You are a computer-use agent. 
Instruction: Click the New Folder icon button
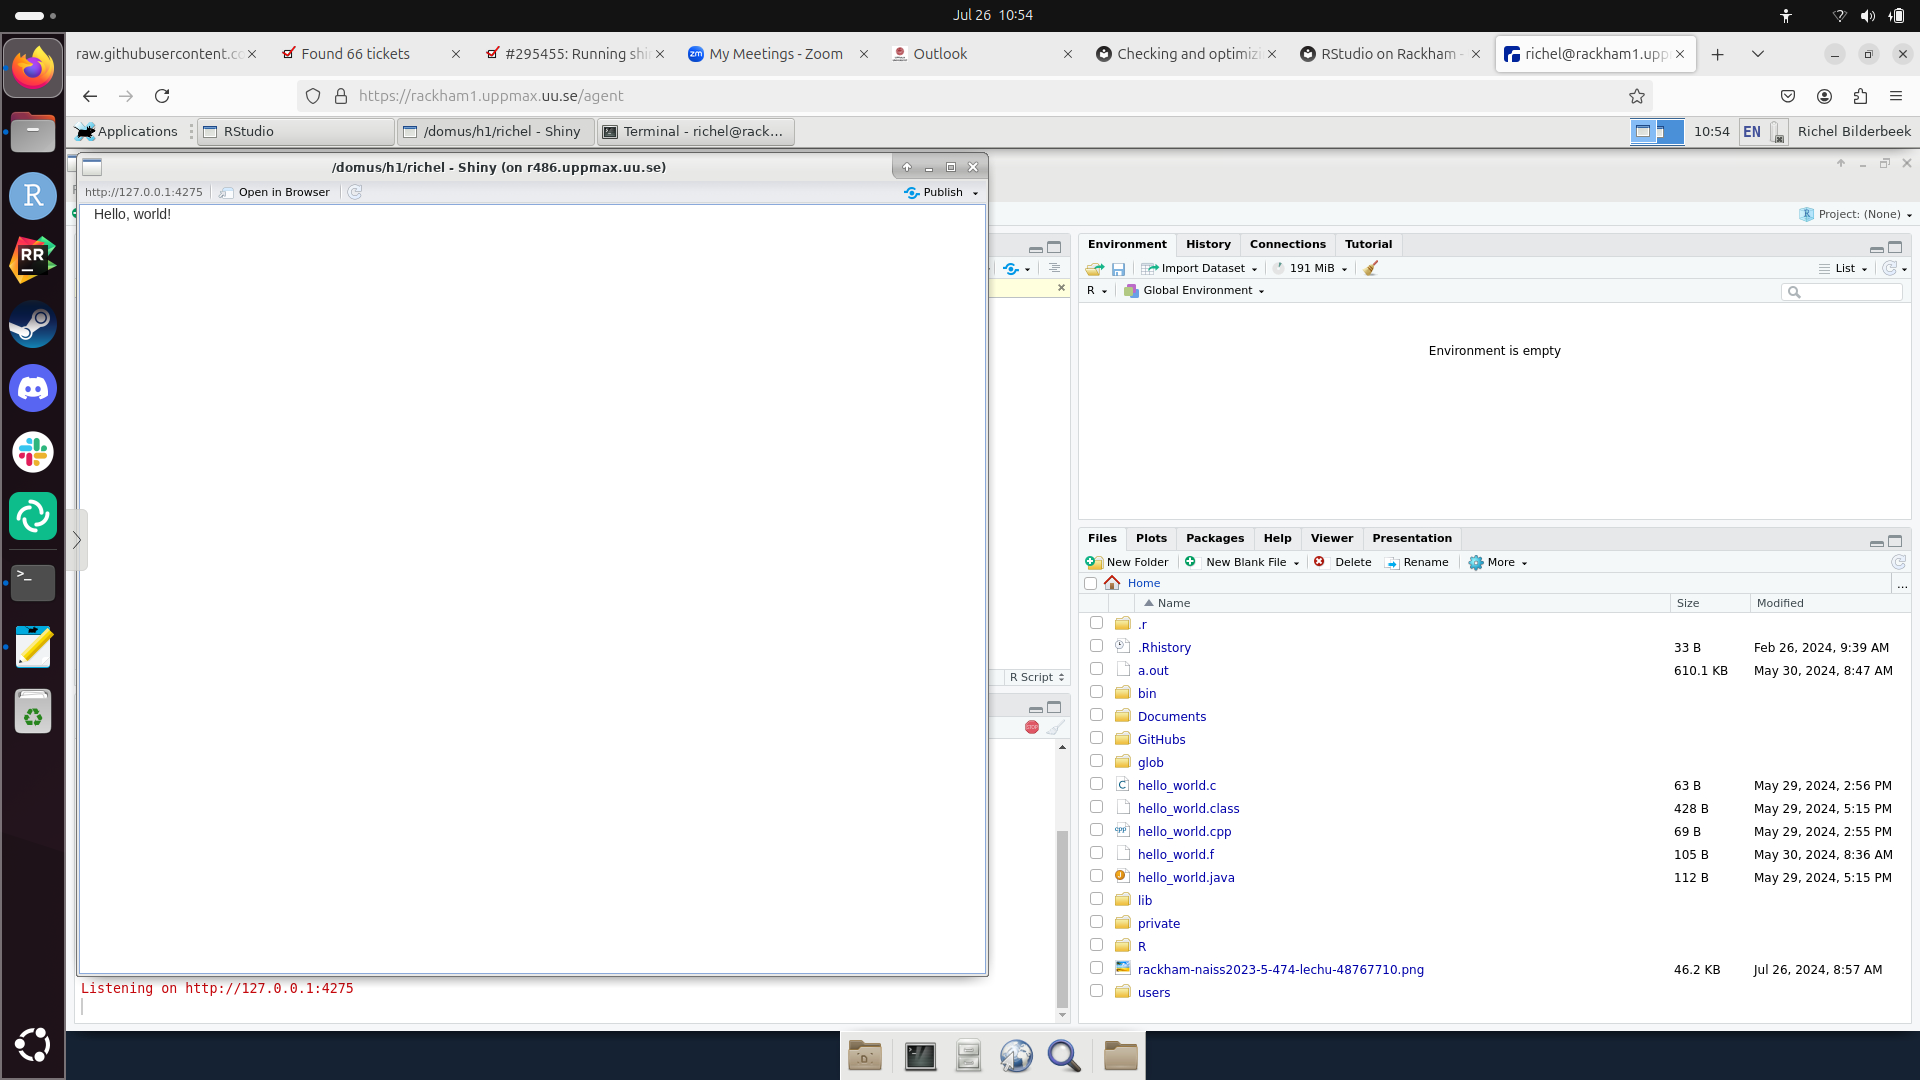click(1127, 562)
